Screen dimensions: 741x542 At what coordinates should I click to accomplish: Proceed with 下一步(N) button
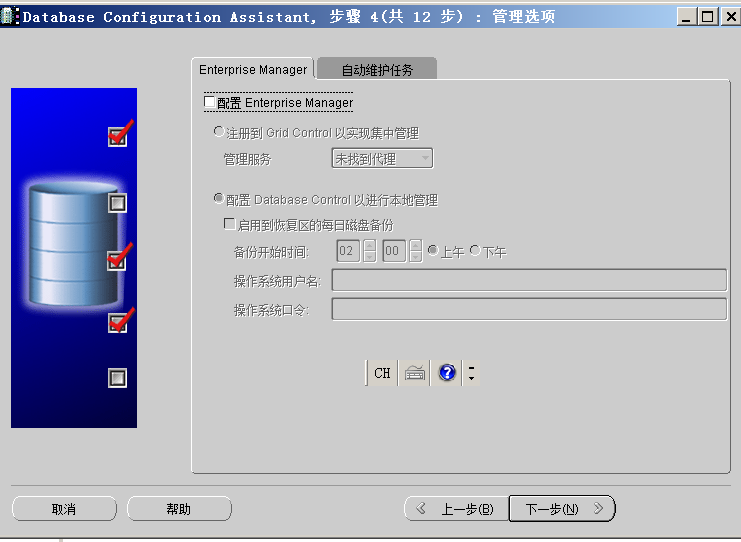click(x=562, y=509)
